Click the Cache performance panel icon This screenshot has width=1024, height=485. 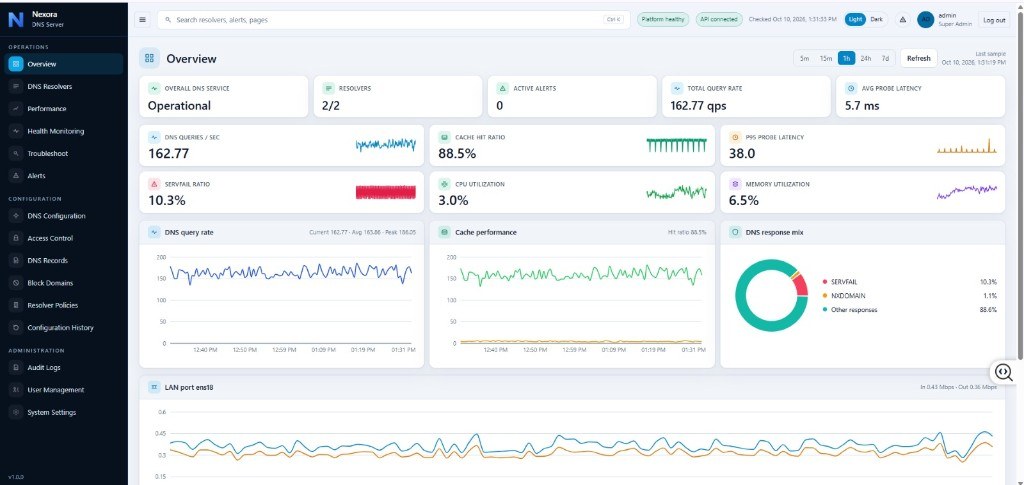click(444, 232)
